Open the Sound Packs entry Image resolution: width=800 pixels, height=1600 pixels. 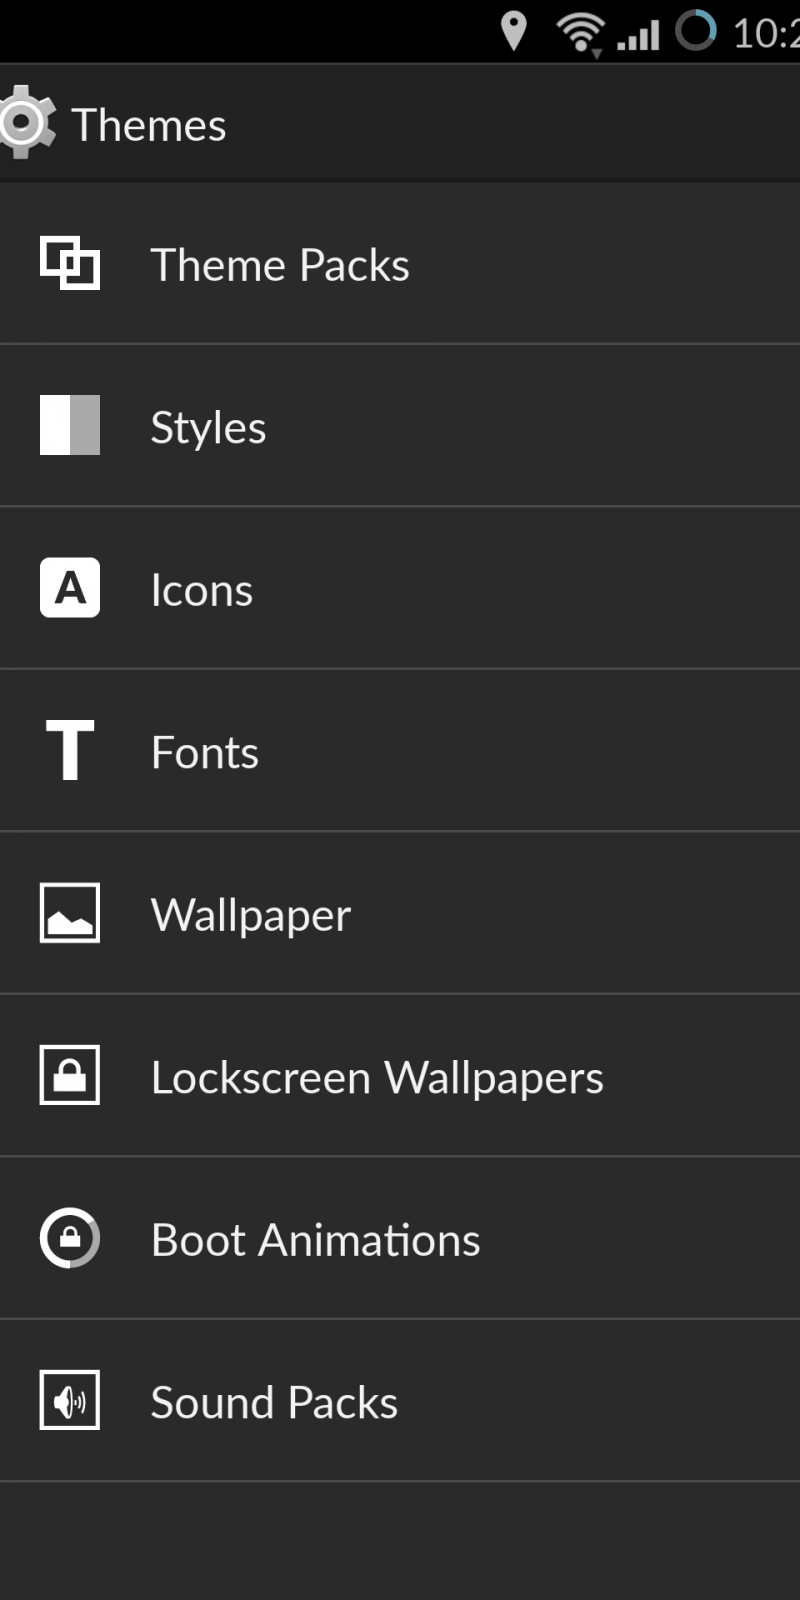[x=274, y=1402]
